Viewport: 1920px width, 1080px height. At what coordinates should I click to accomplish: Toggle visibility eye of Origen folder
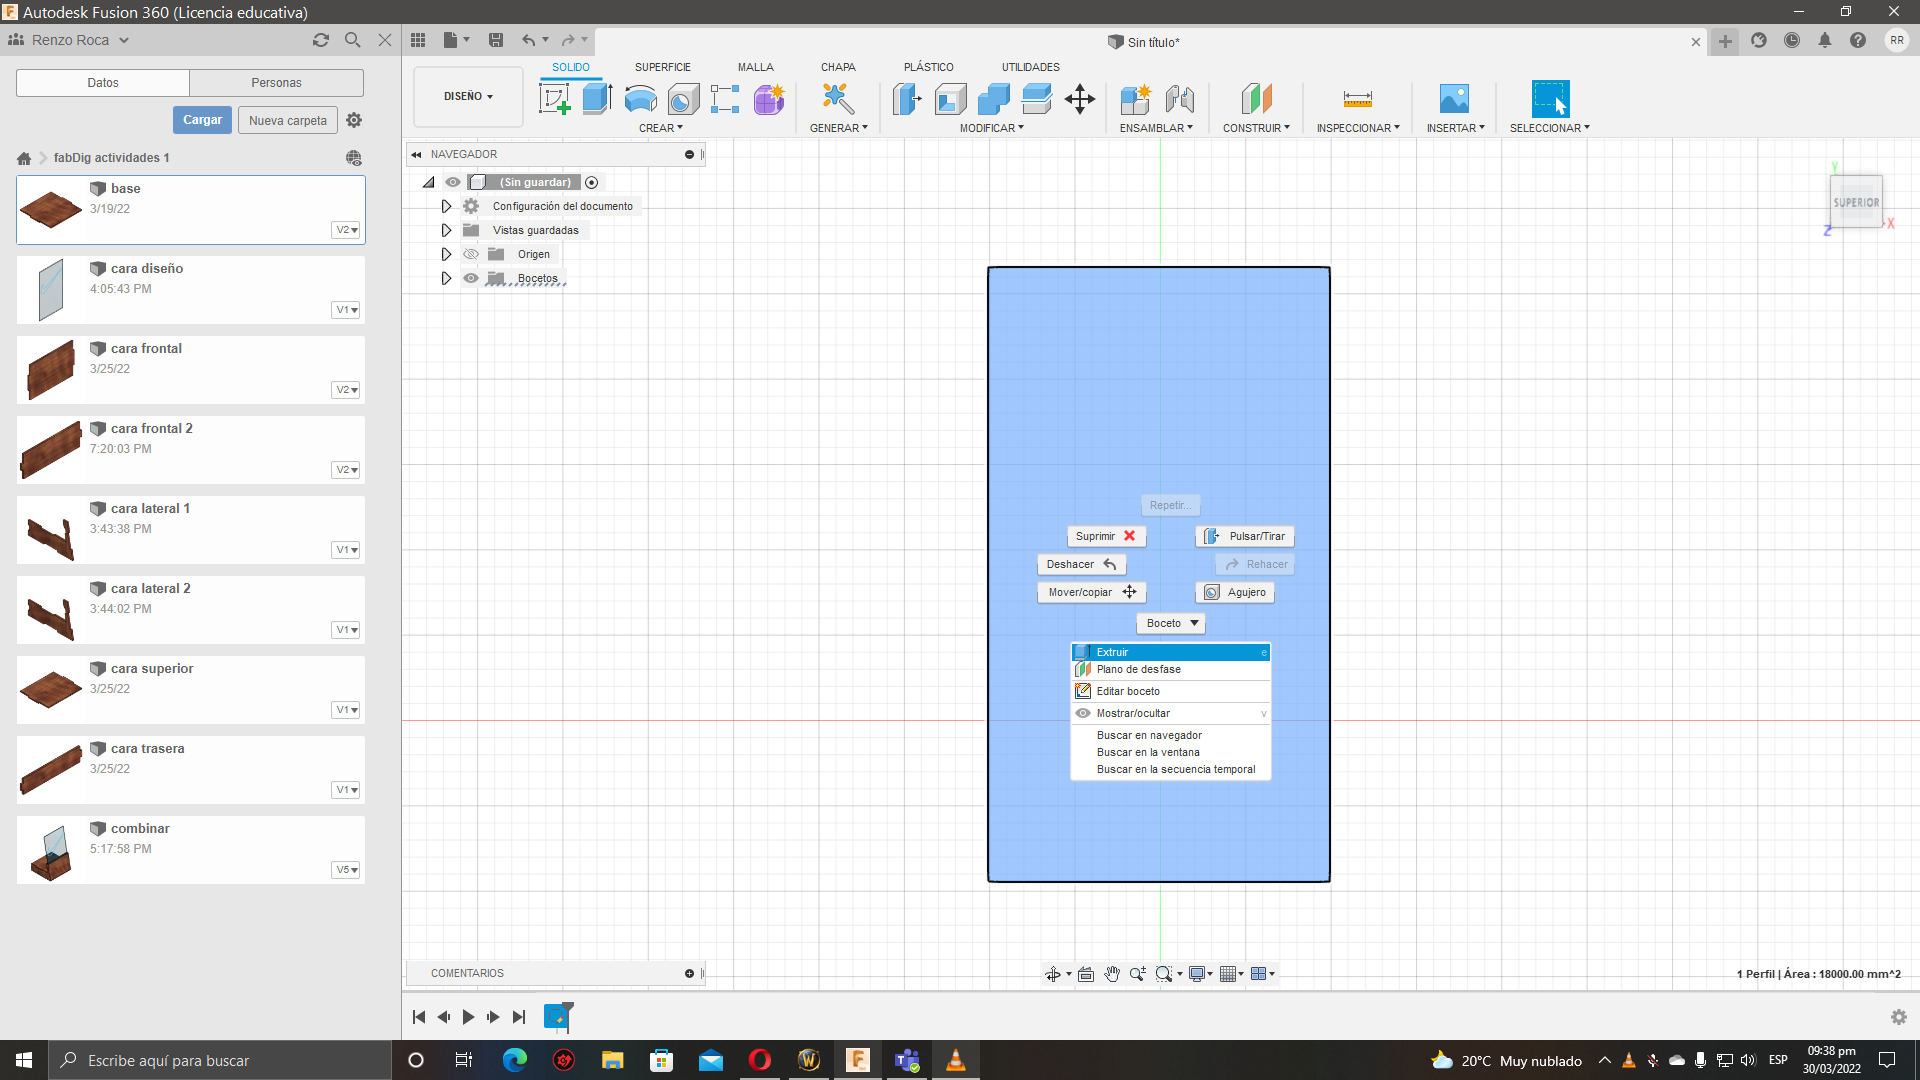point(471,254)
